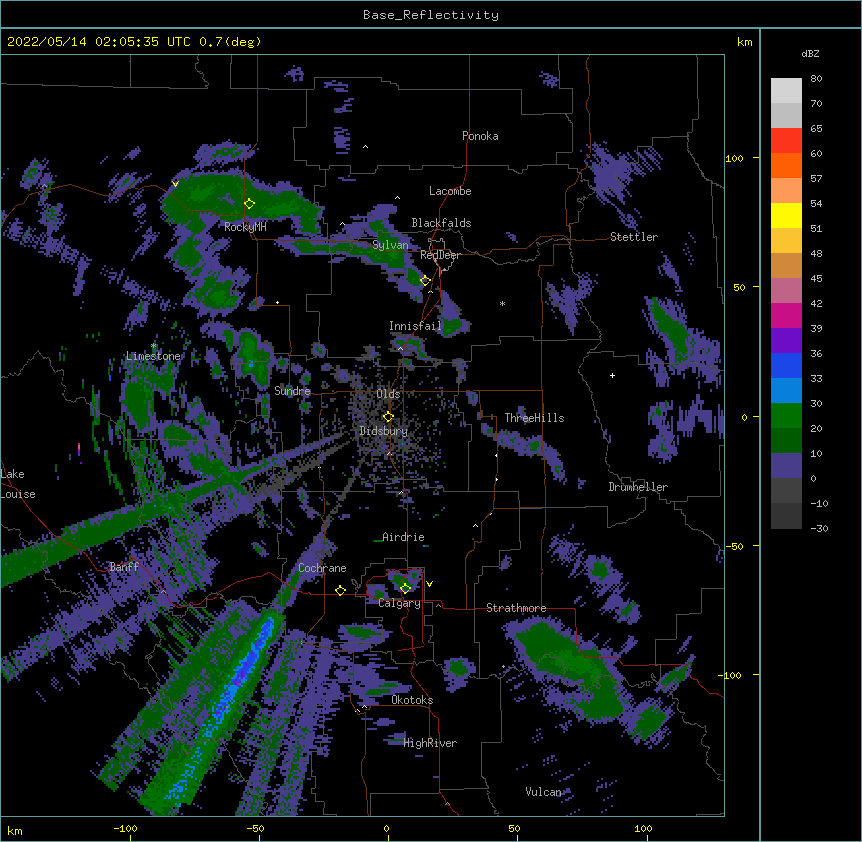Click the Okotoks city label

click(412, 700)
